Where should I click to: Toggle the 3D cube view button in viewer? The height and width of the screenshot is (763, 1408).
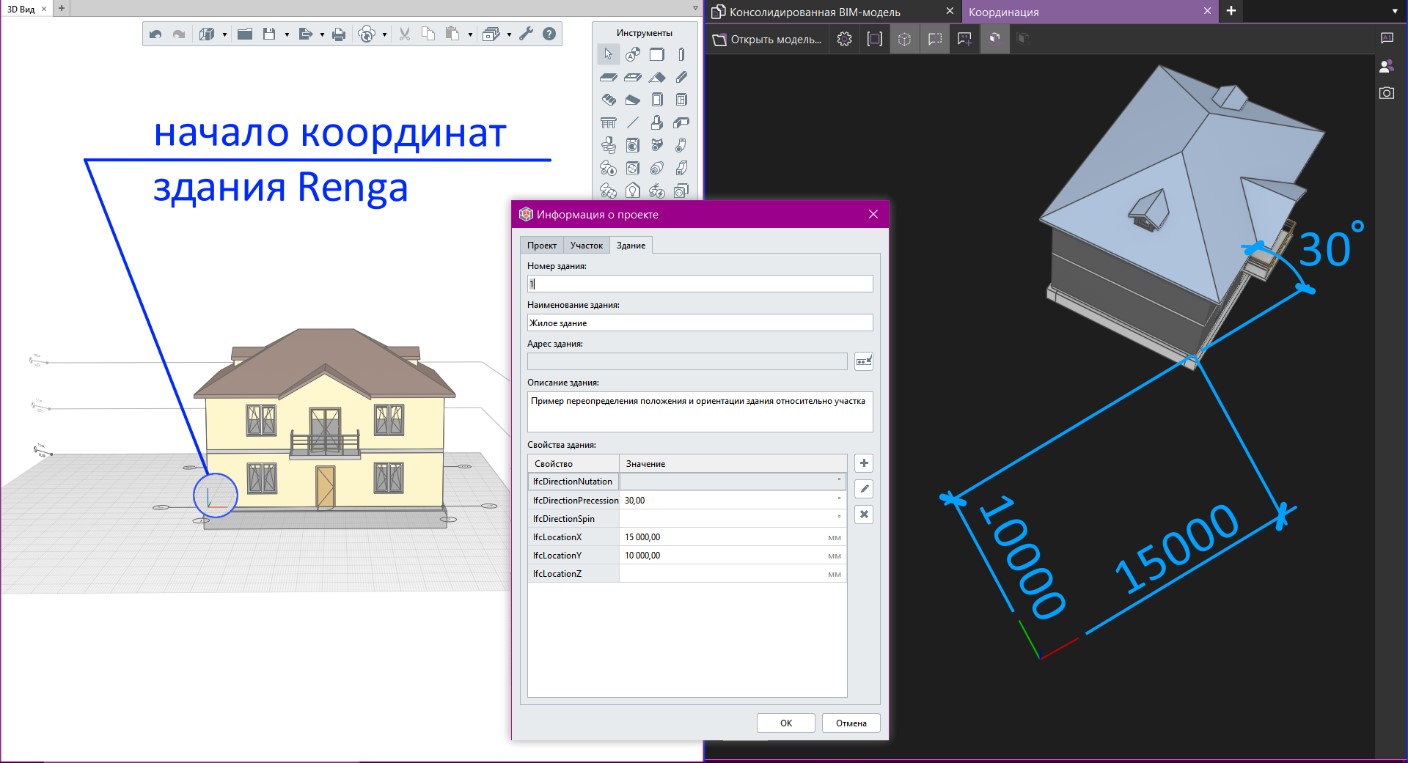tap(904, 39)
